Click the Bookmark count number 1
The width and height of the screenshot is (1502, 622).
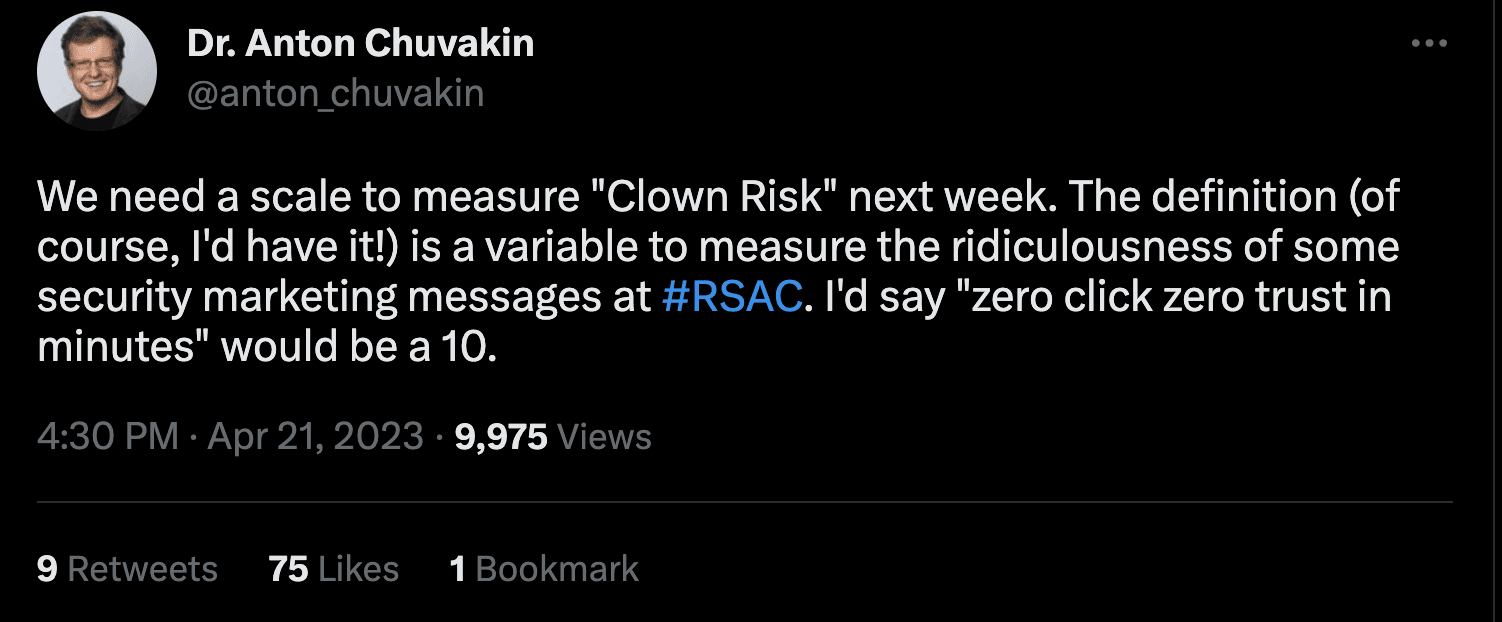(458, 569)
